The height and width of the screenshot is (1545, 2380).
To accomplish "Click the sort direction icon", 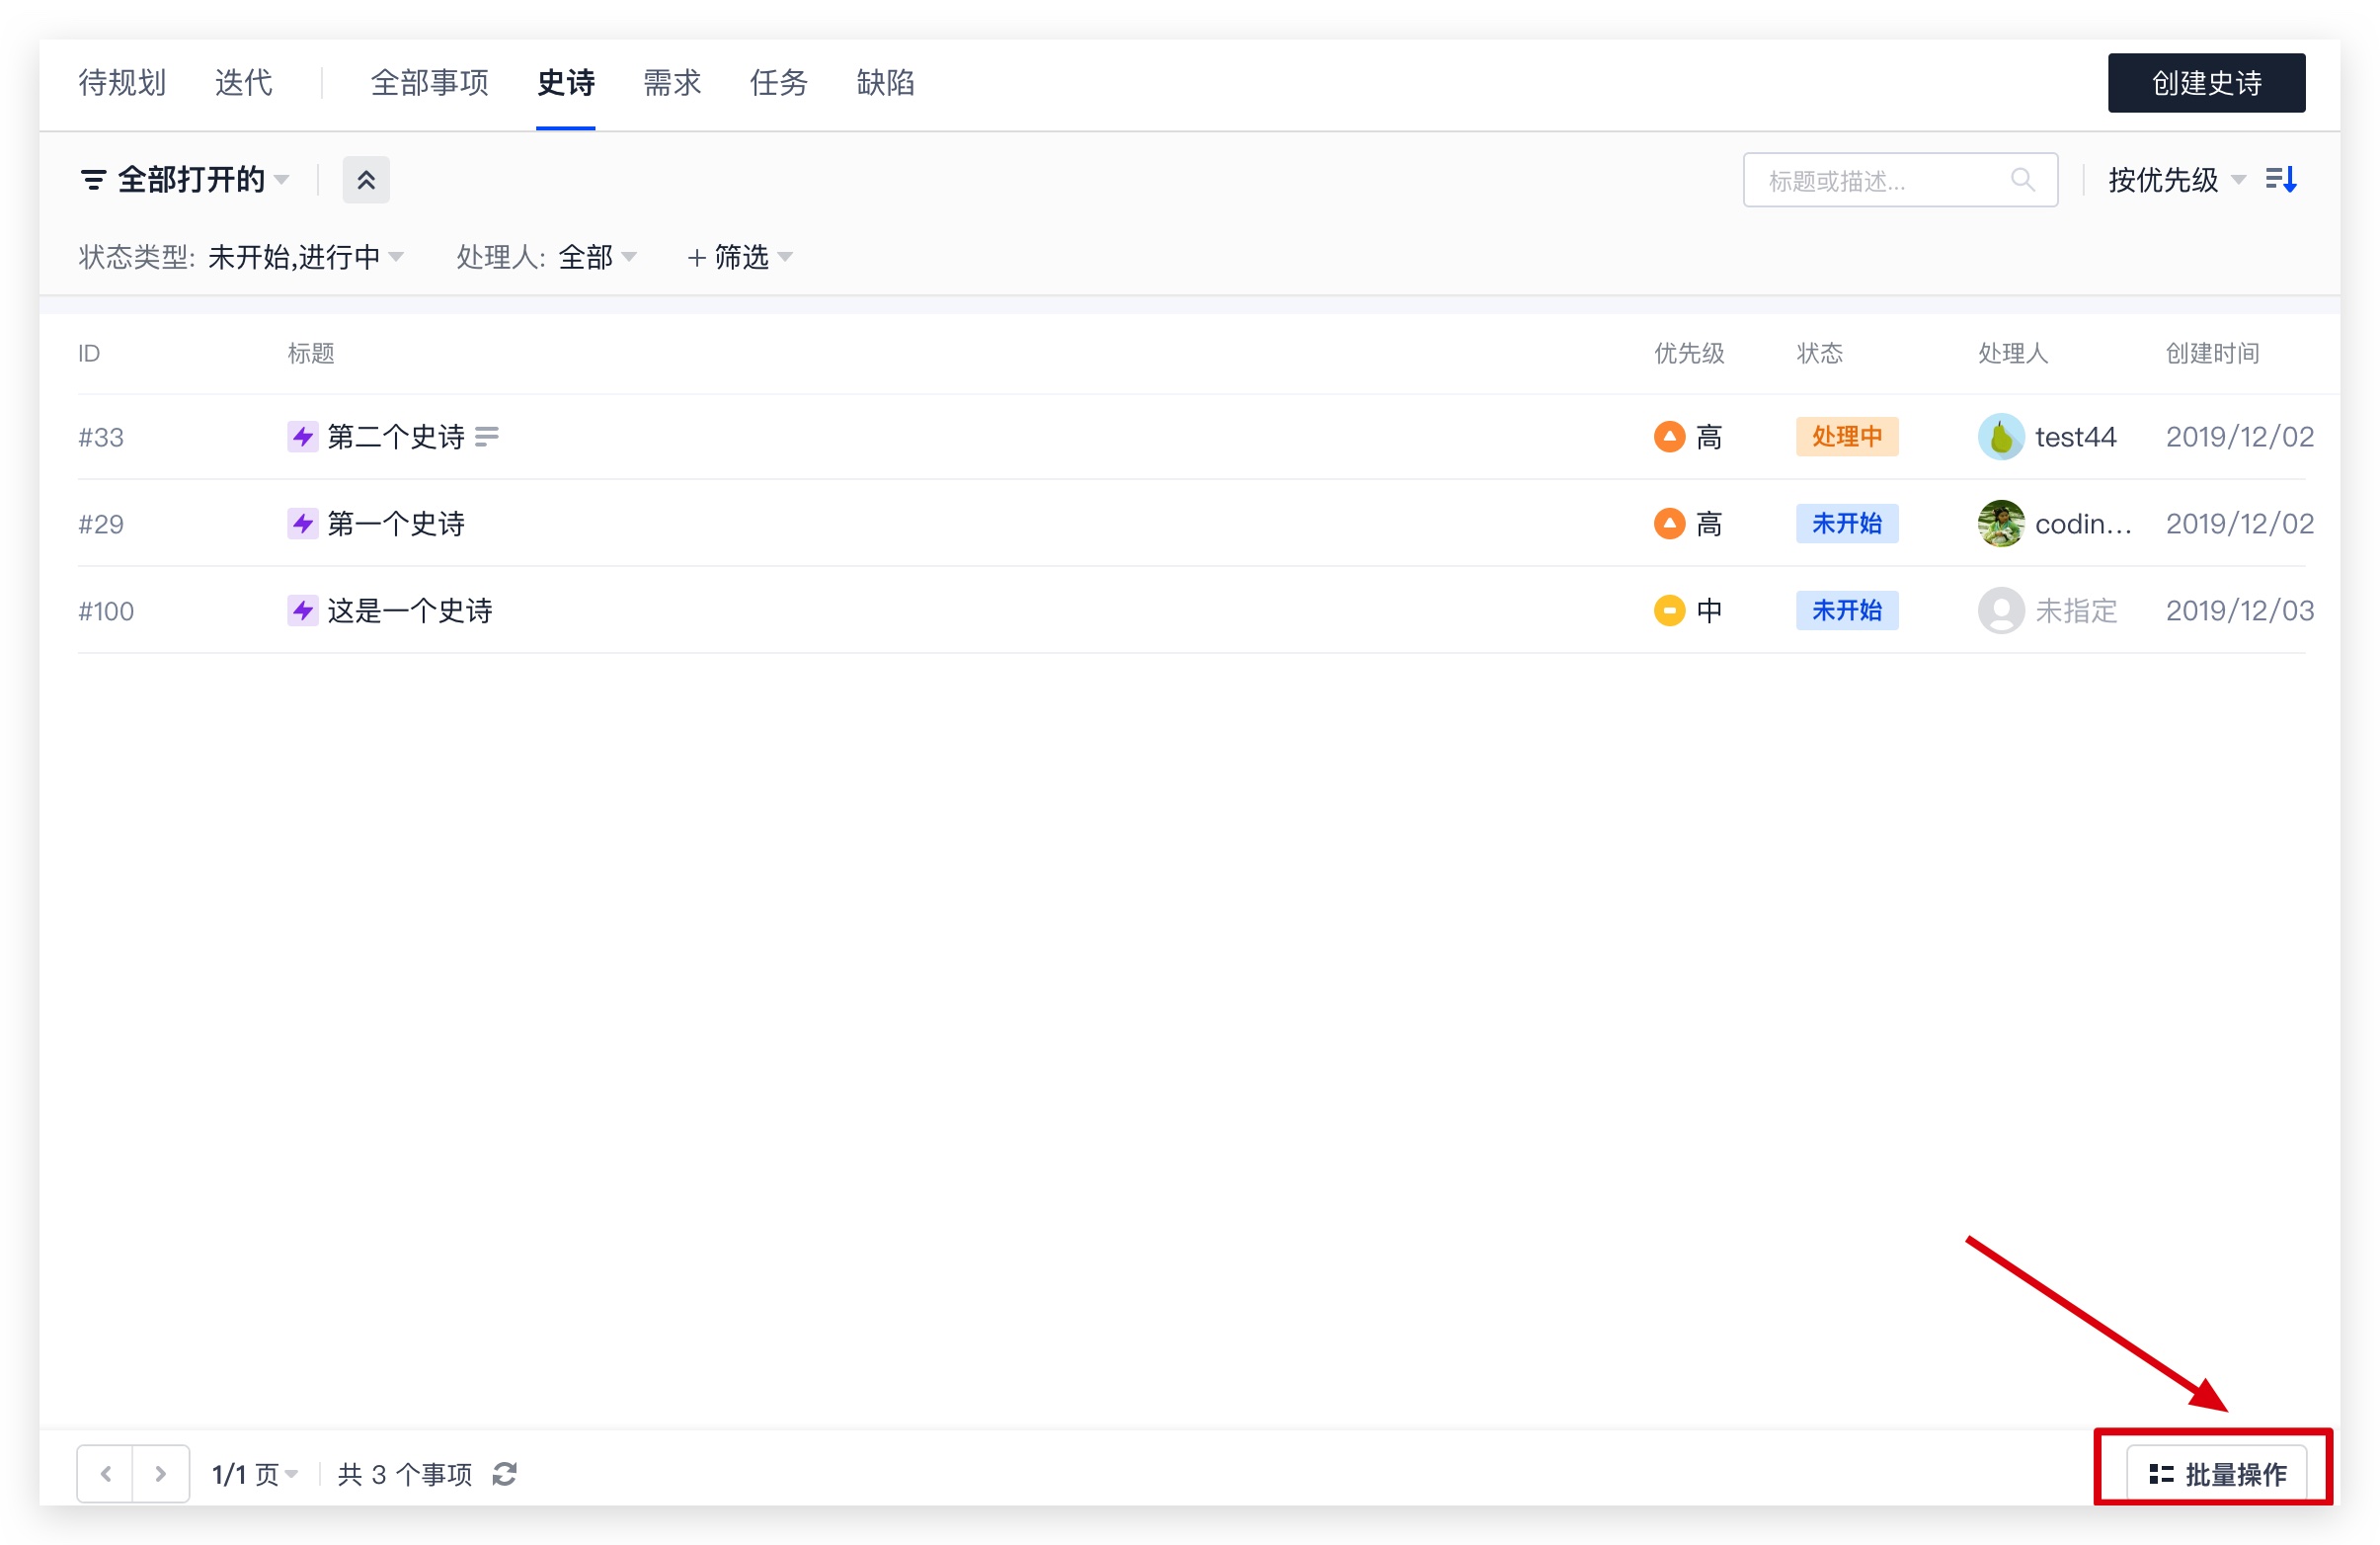I will [x=2281, y=180].
